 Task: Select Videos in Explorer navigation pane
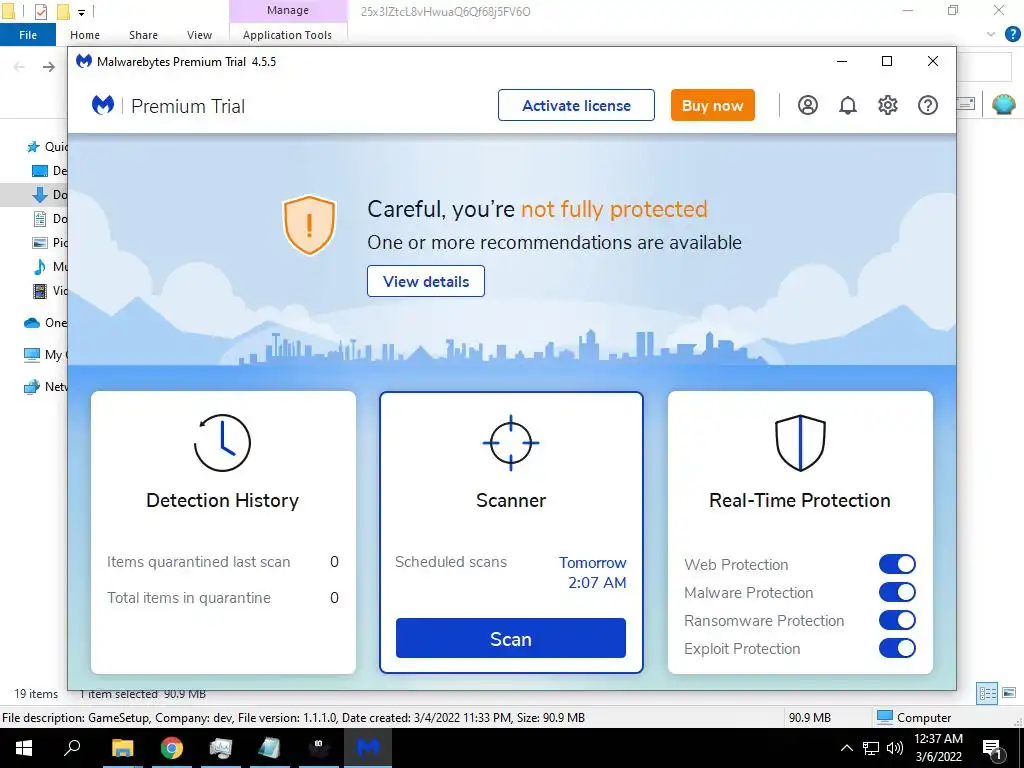50,291
